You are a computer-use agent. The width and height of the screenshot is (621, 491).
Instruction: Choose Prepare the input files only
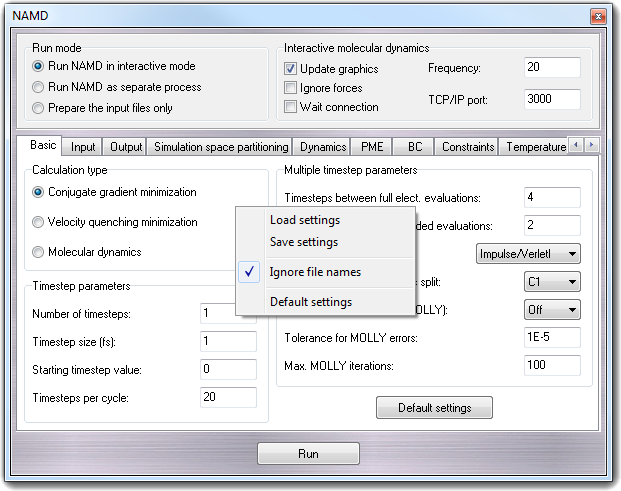tap(39, 107)
